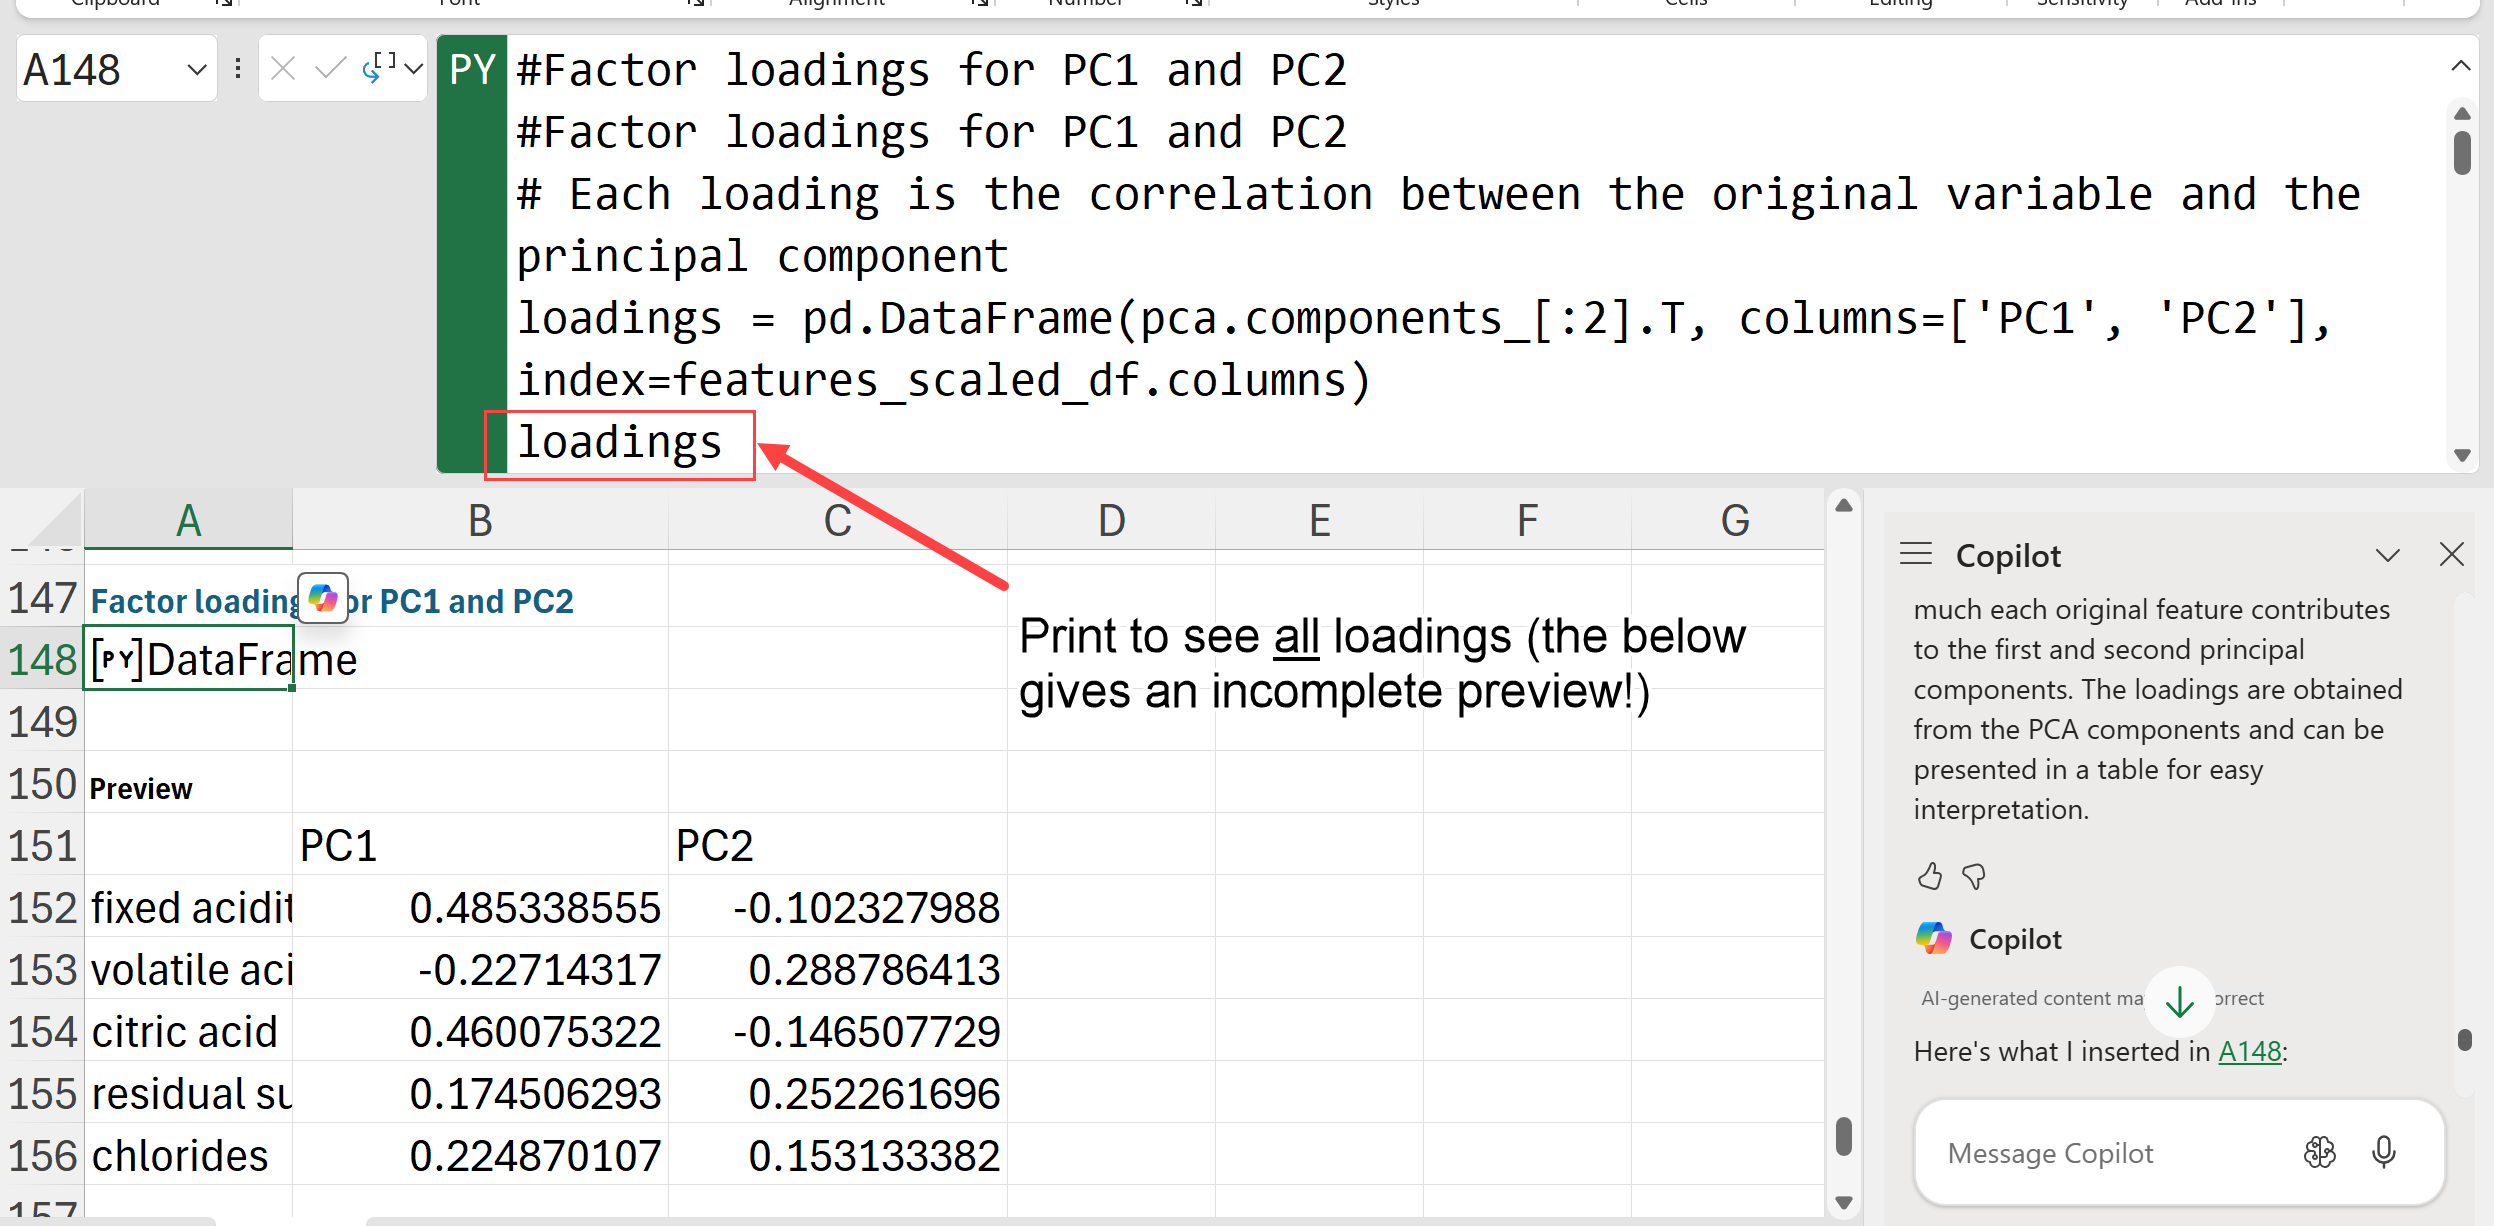
Task: Collapse the formula bar with chevron
Action: tap(2461, 66)
